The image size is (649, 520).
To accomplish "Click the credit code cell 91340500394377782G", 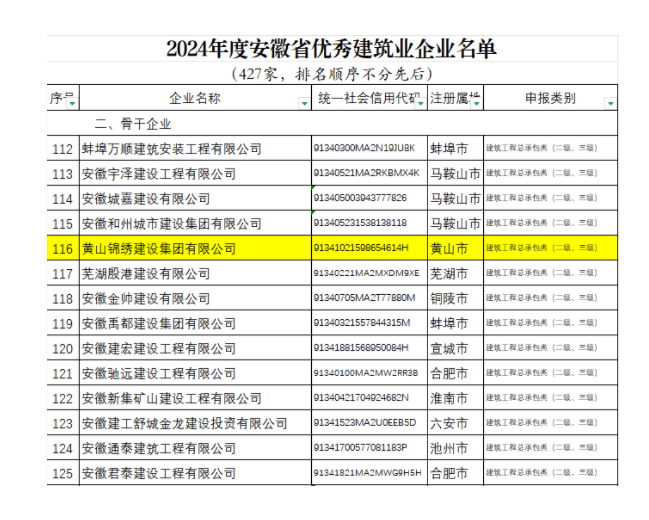I will pos(361,198).
